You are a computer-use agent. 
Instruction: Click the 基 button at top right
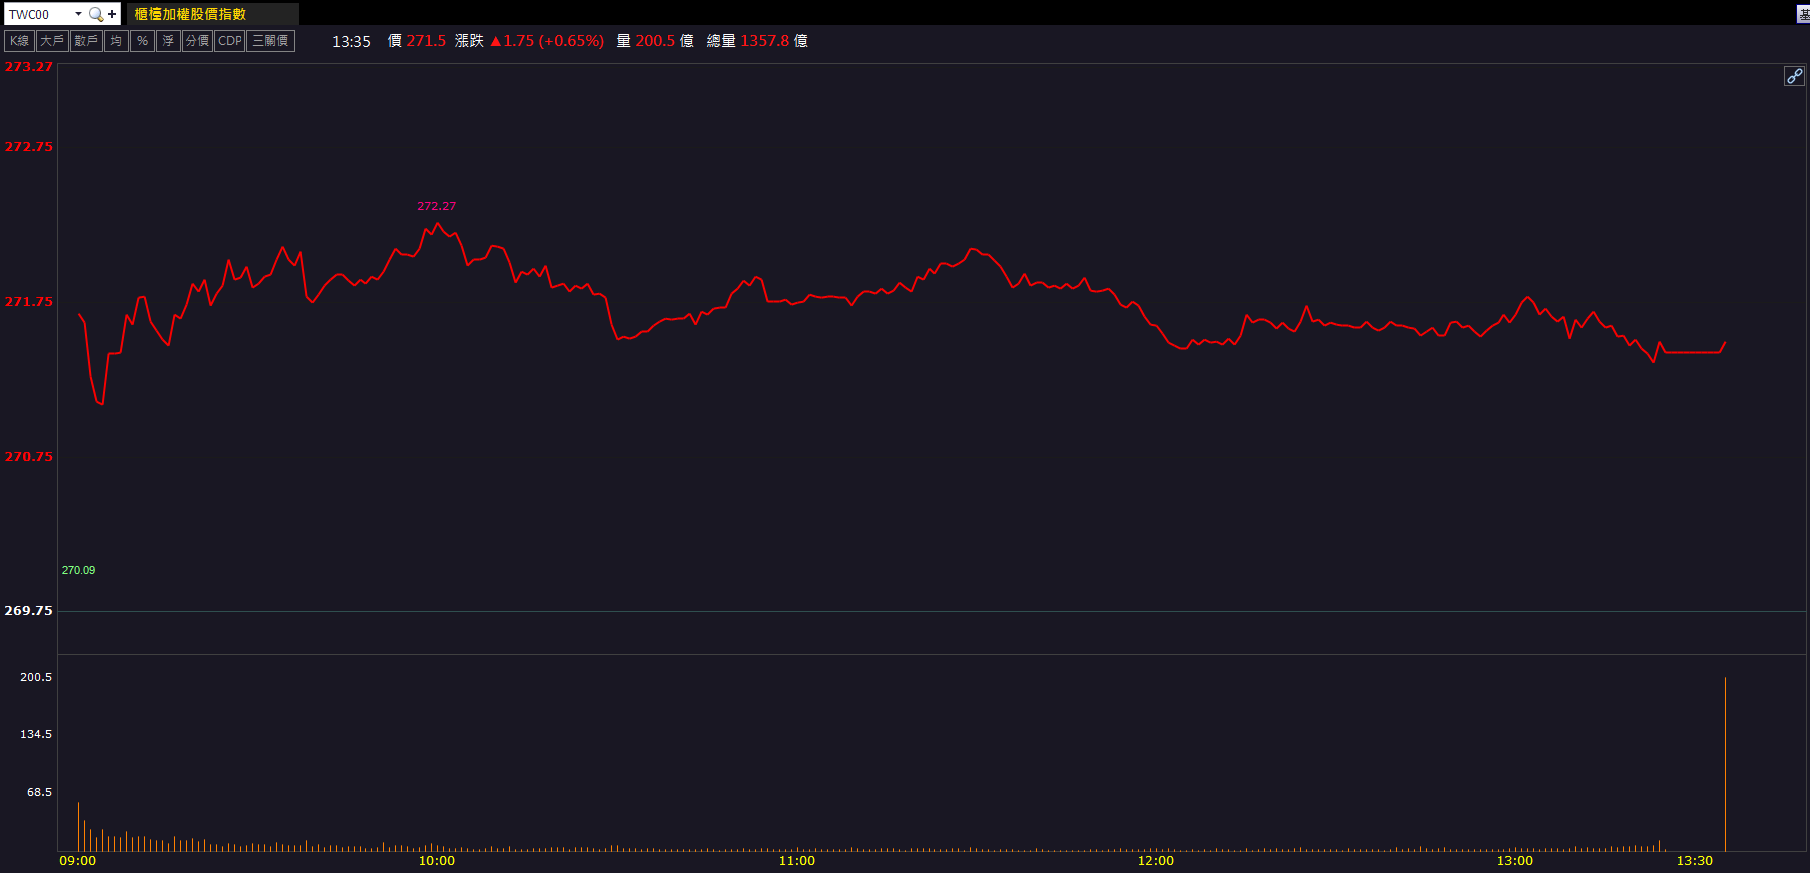[x=1803, y=14]
